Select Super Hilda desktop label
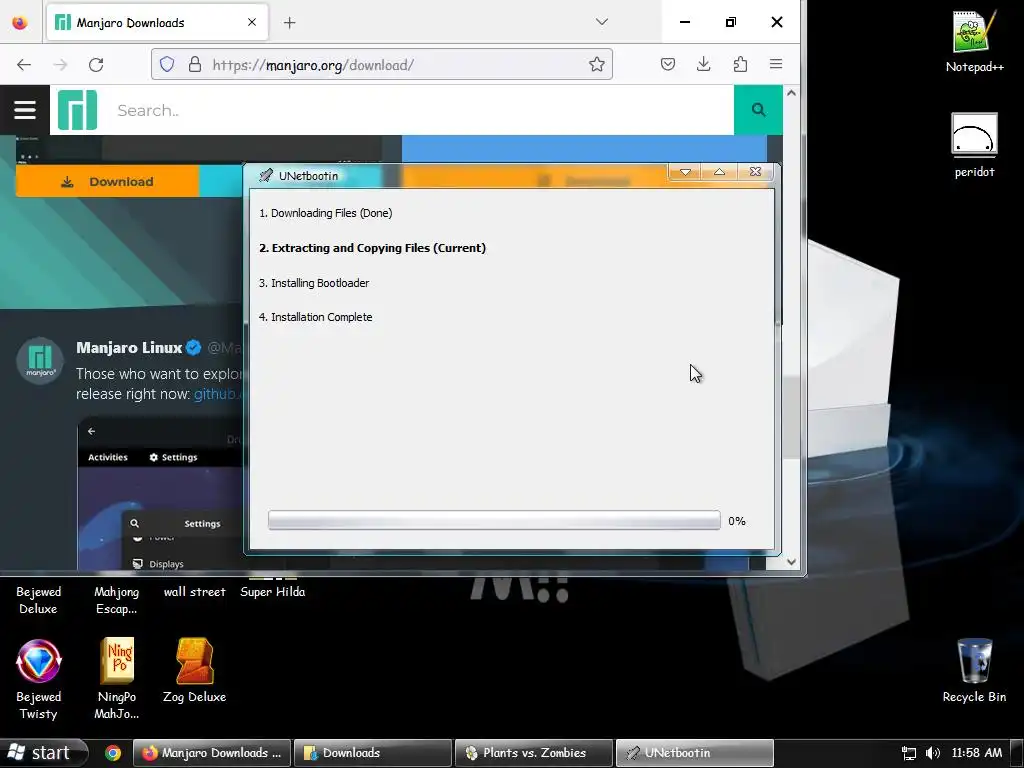The image size is (1024, 768). tap(272, 592)
